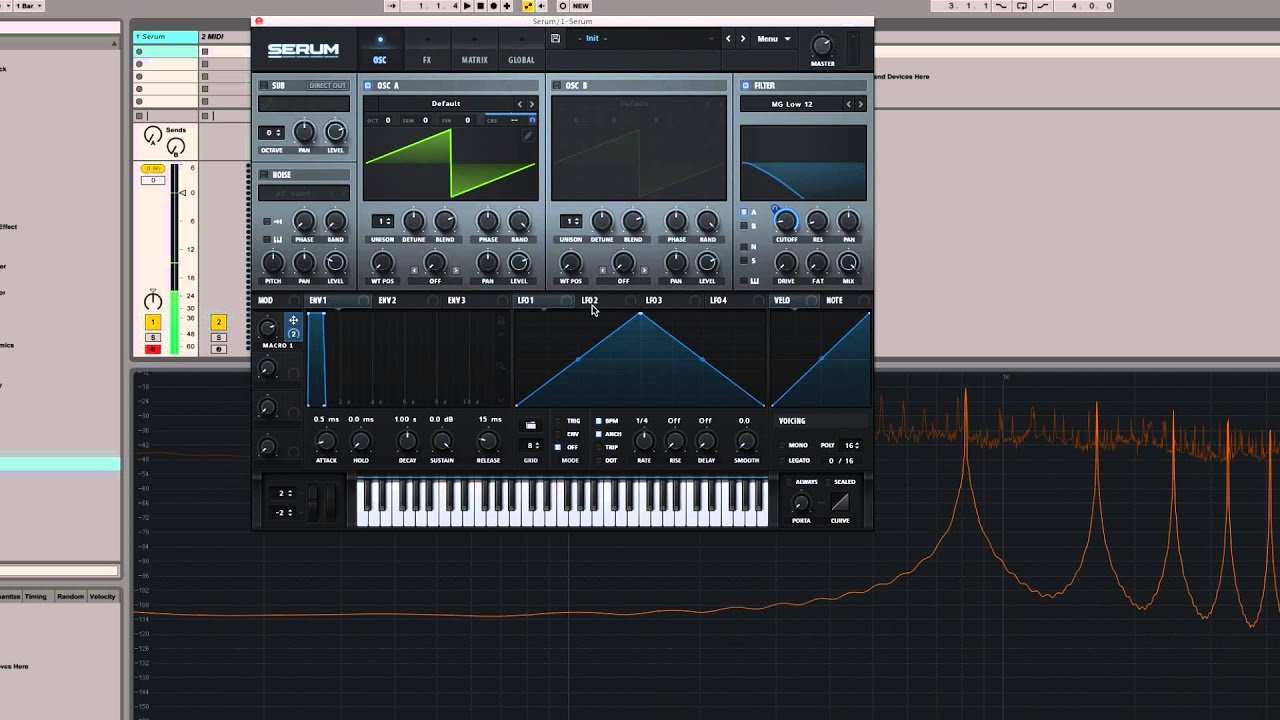Open the MATRIX tab
1280x720 pixels.
tap(474, 60)
